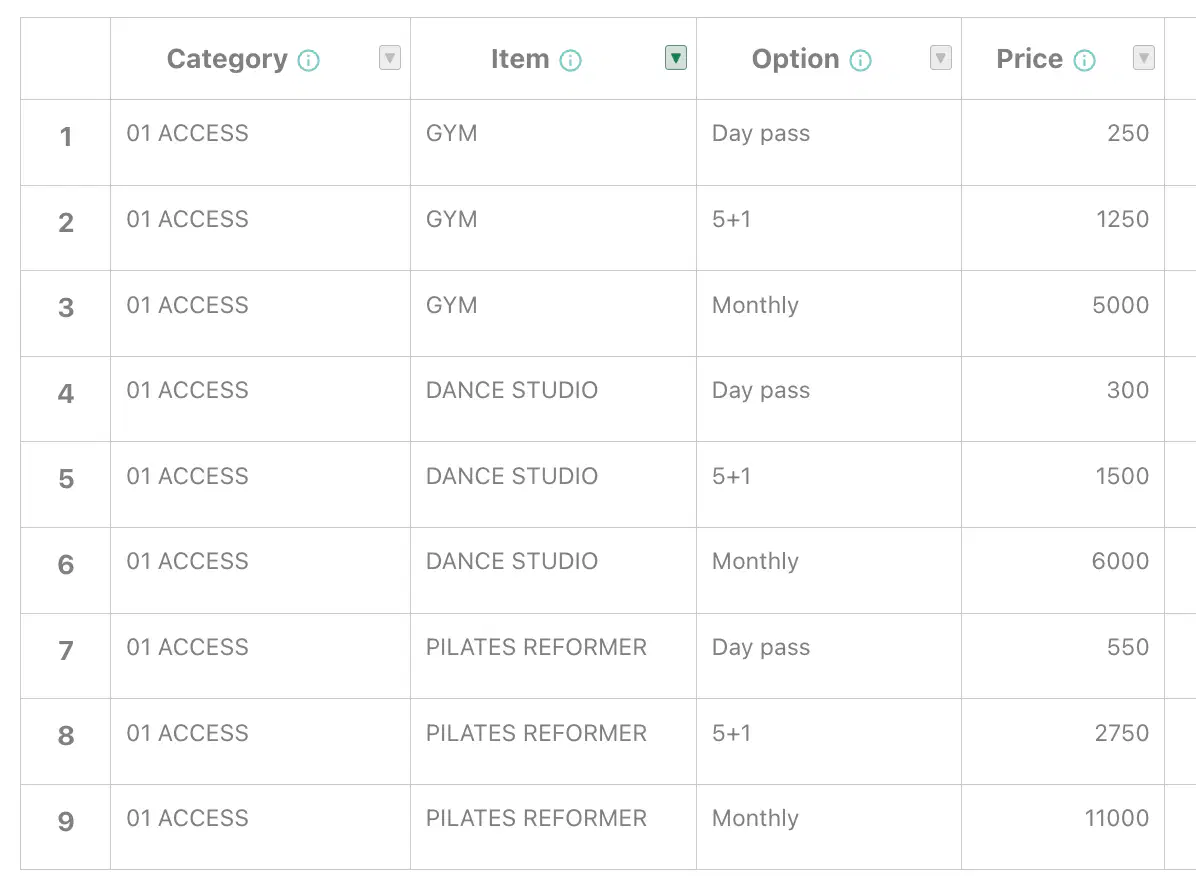Click the info icon next to Price

(x=1084, y=60)
